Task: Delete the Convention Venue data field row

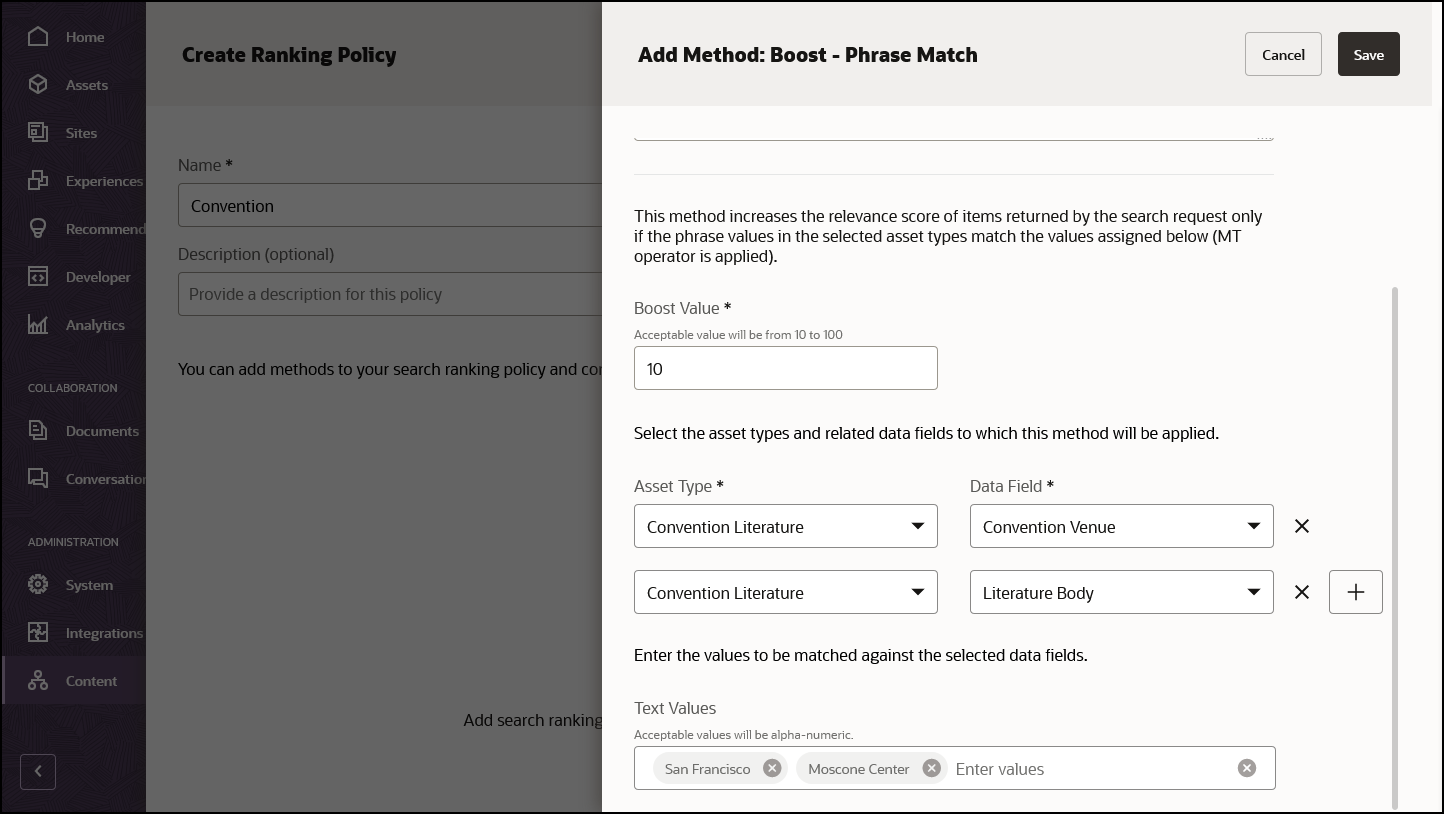Action: 1301,526
